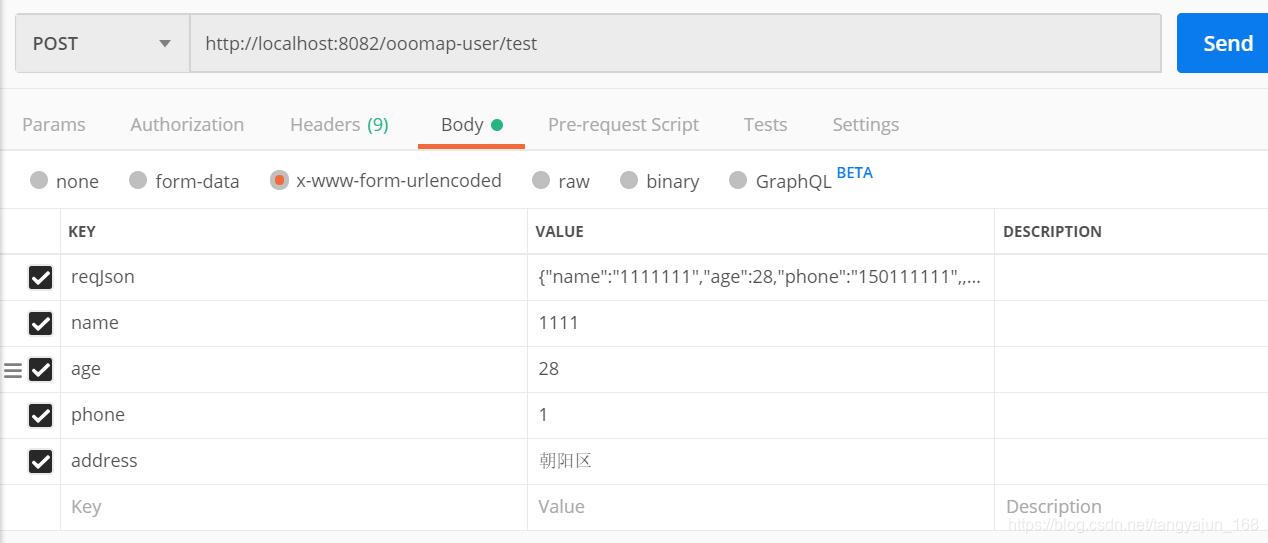Go to the Tests tab

click(765, 125)
